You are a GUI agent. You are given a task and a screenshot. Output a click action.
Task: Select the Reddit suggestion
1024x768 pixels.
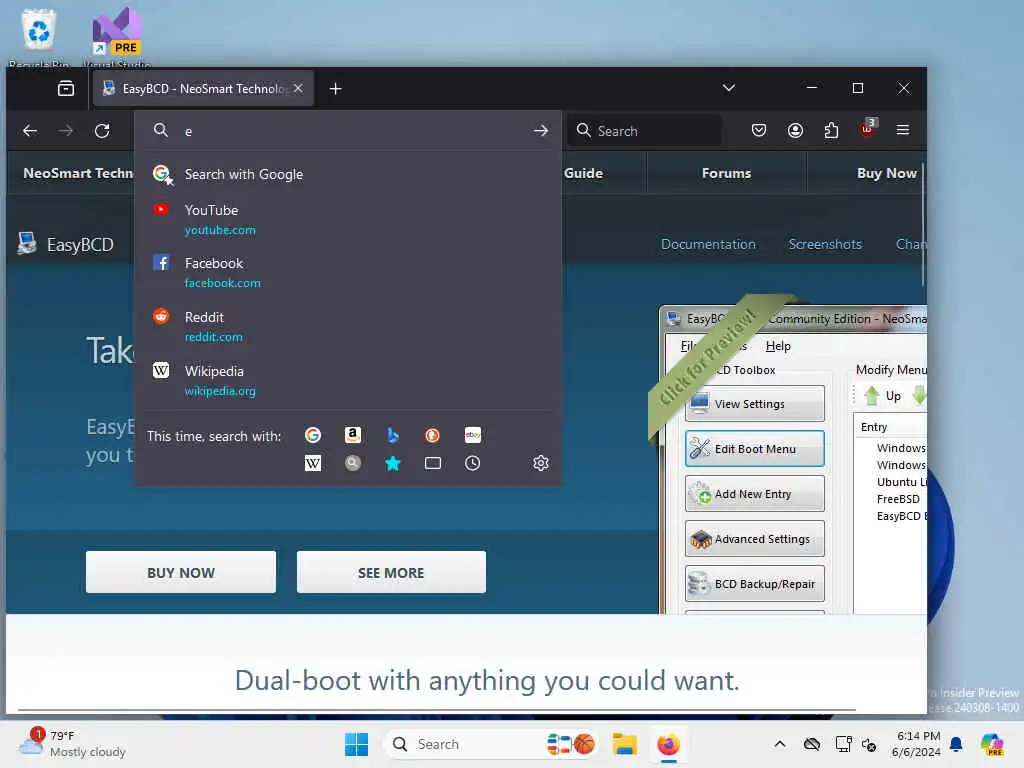[347, 327]
